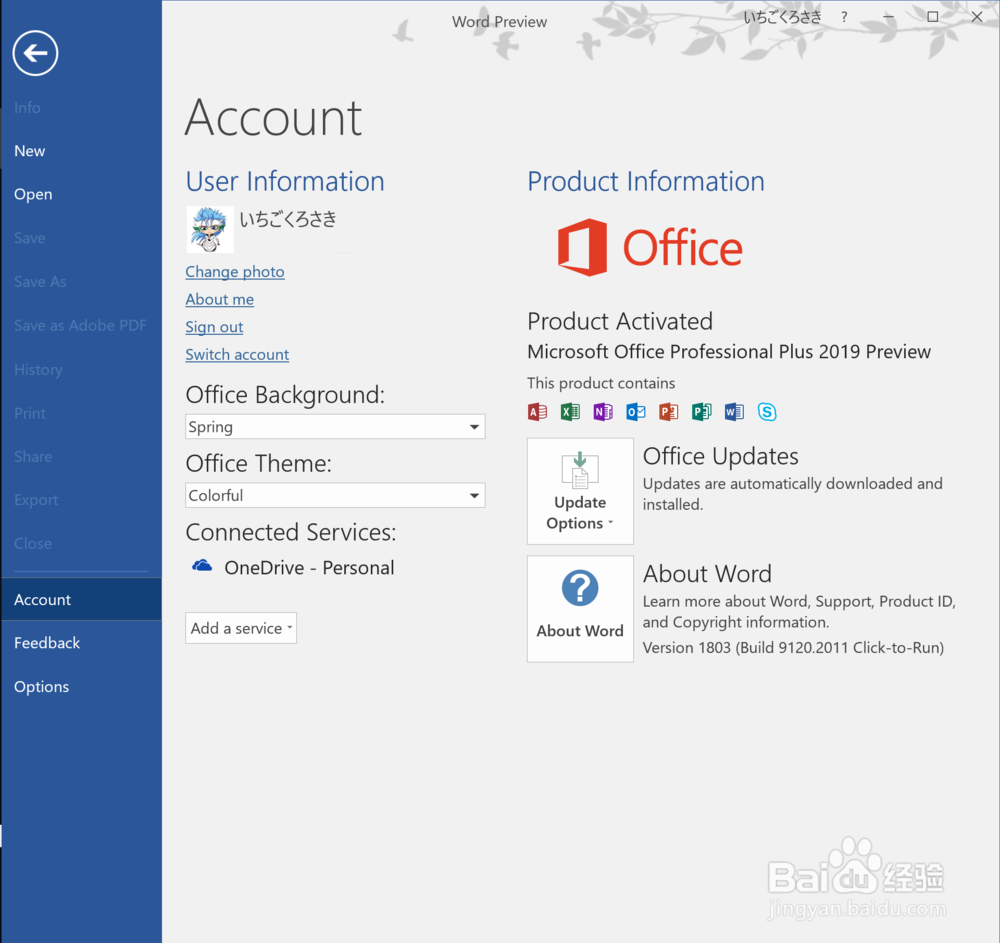This screenshot has width=1000, height=943.
Task: Open the Update Options dropdown button
Action: (x=580, y=491)
